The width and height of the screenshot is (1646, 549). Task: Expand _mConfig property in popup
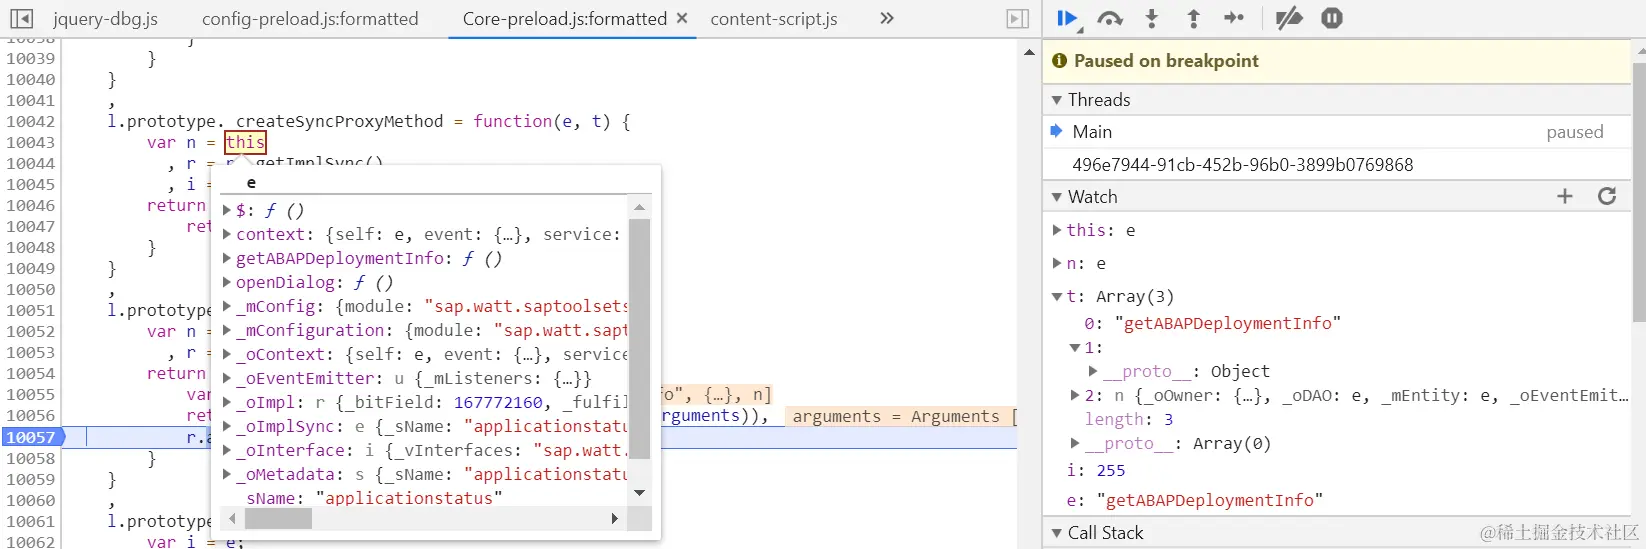pos(227,306)
